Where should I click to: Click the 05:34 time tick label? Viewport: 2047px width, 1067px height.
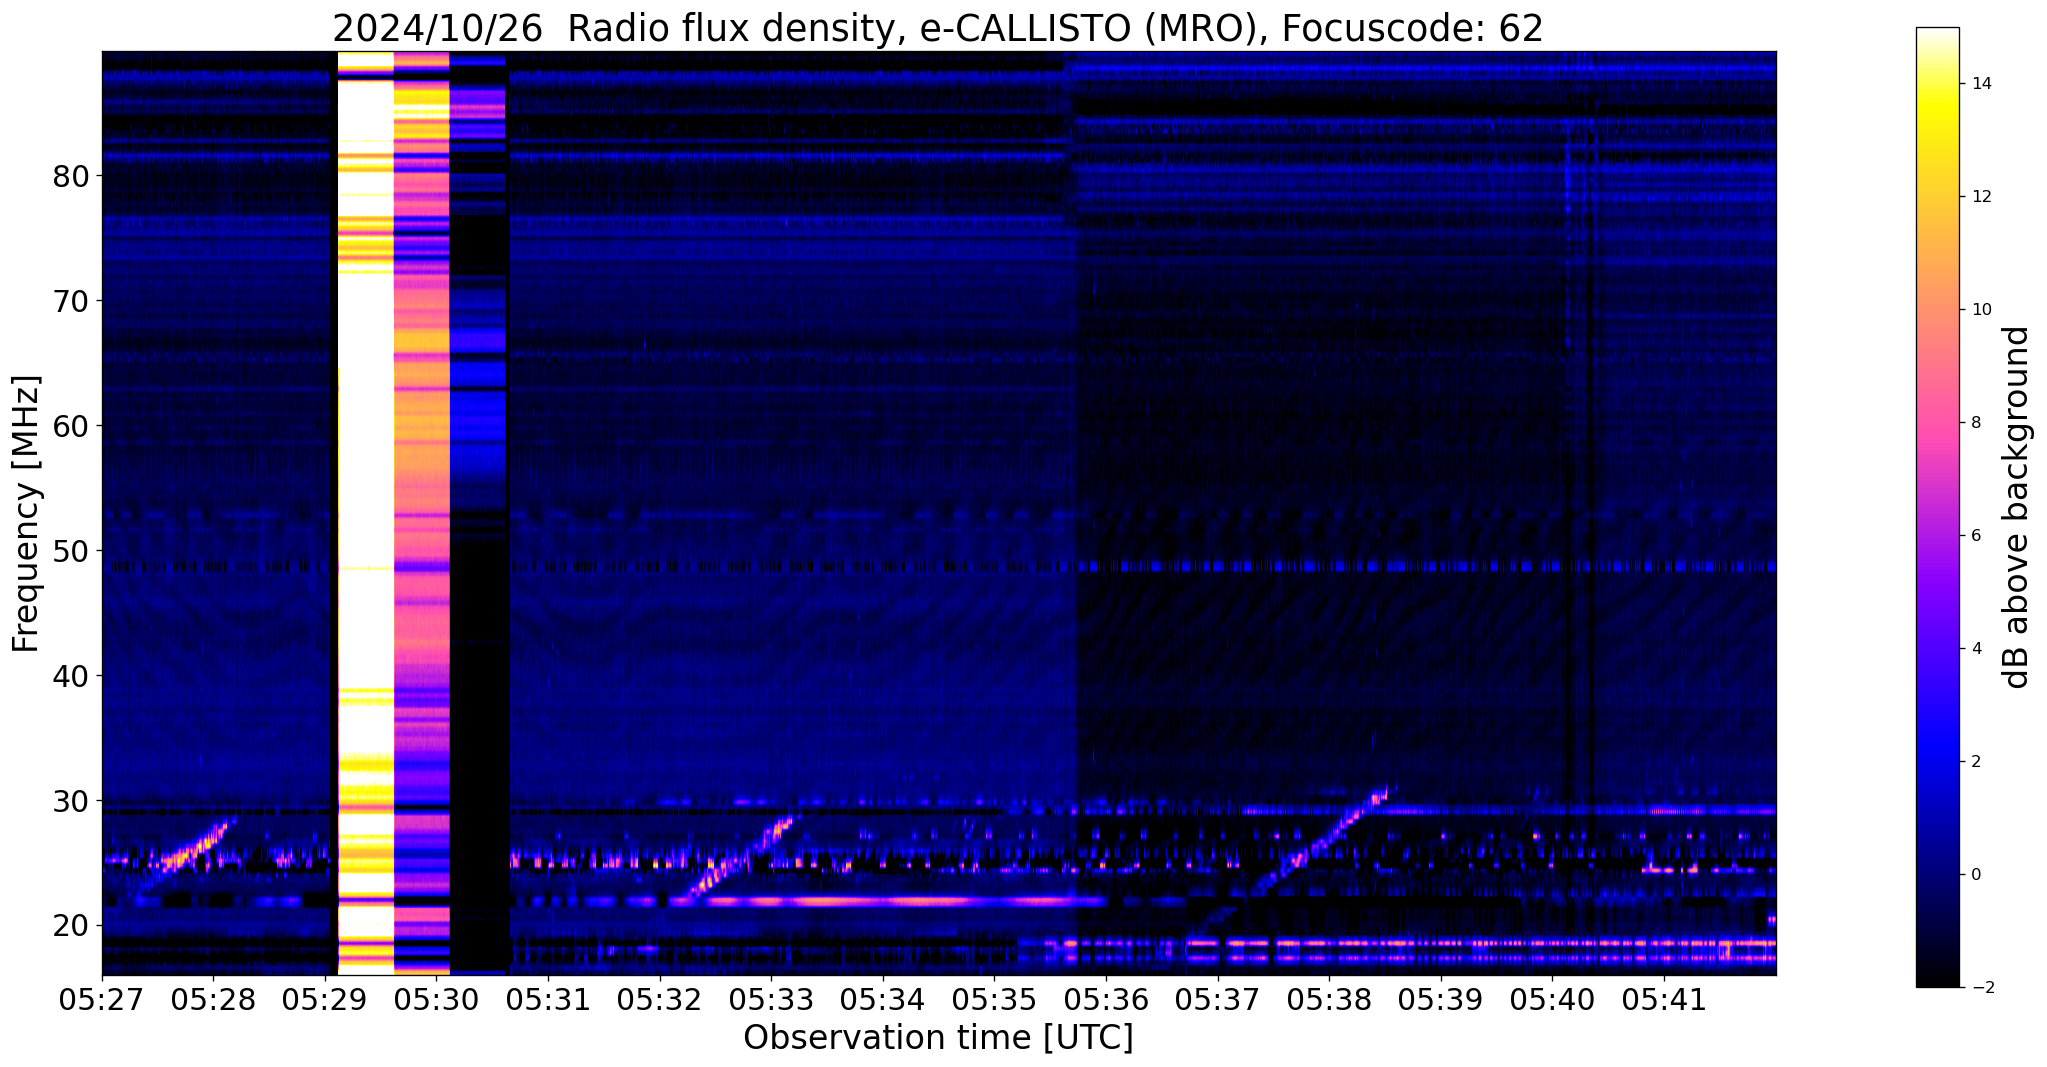tap(883, 999)
